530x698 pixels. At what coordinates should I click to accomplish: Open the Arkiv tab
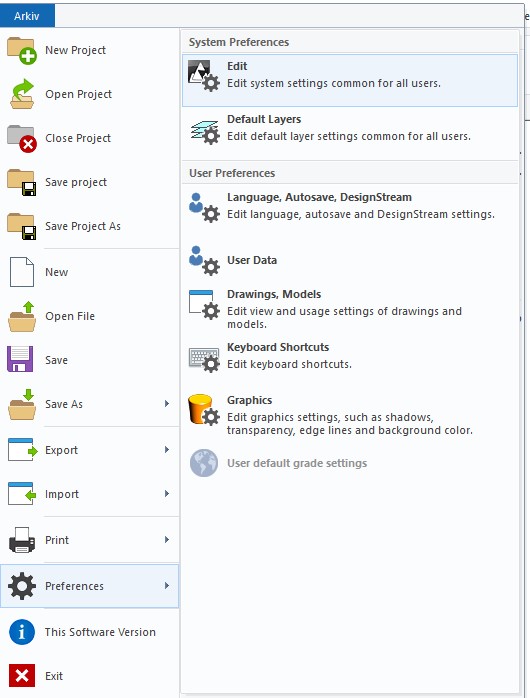[x=27, y=16]
